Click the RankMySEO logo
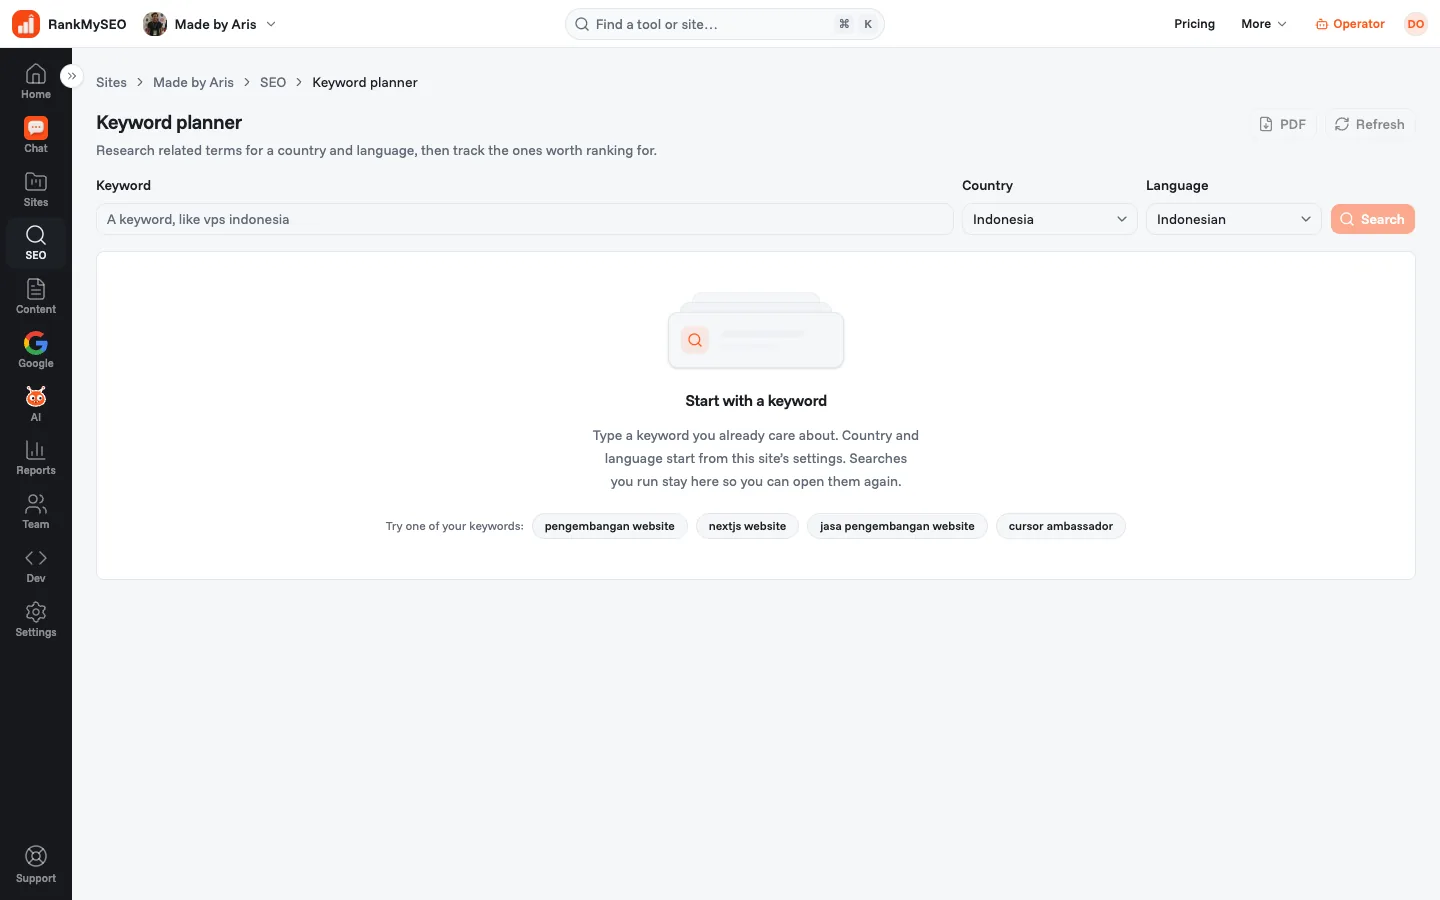1440x900 pixels. click(x=69, y=24)
